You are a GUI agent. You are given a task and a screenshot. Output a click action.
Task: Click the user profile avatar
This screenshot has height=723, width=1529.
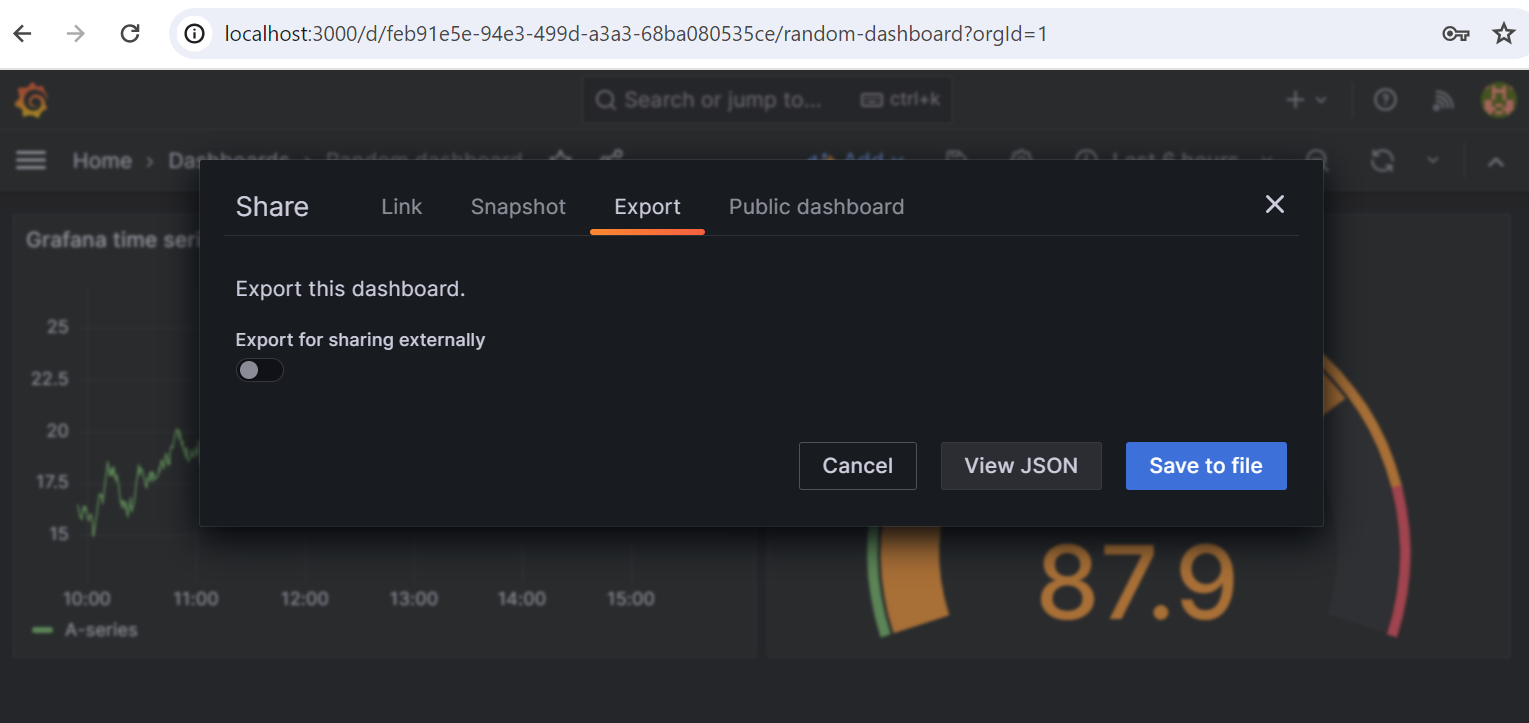pyautogui.click(x=1499, y=100)
